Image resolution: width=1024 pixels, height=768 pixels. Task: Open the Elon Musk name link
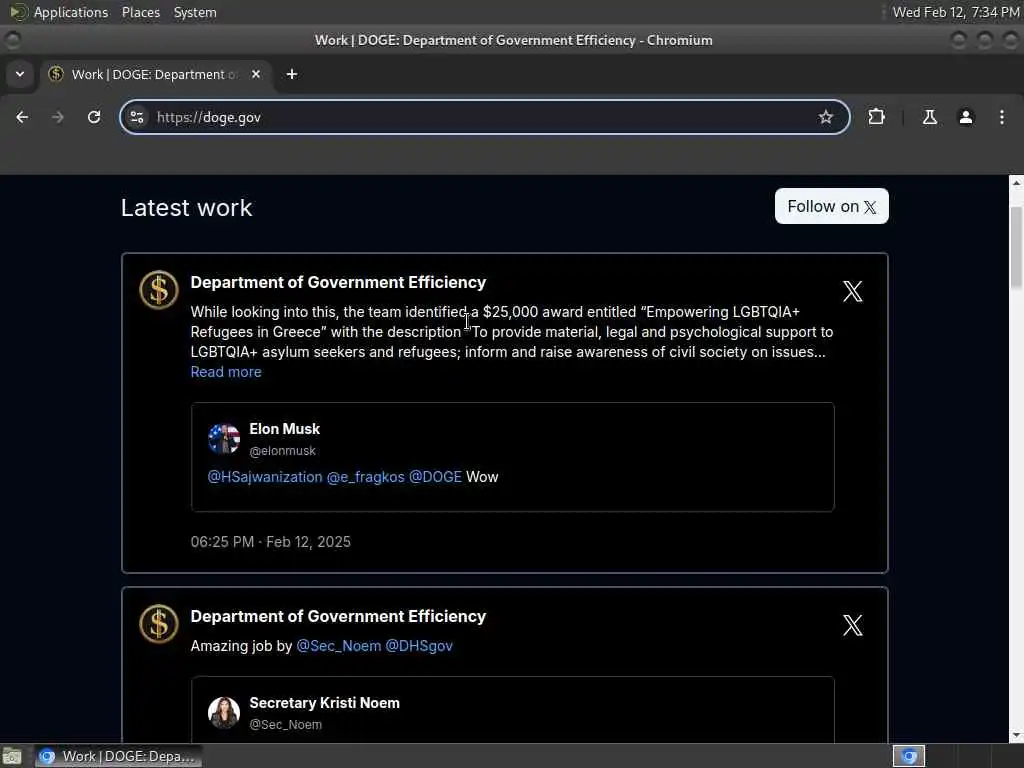coord(285,429)
